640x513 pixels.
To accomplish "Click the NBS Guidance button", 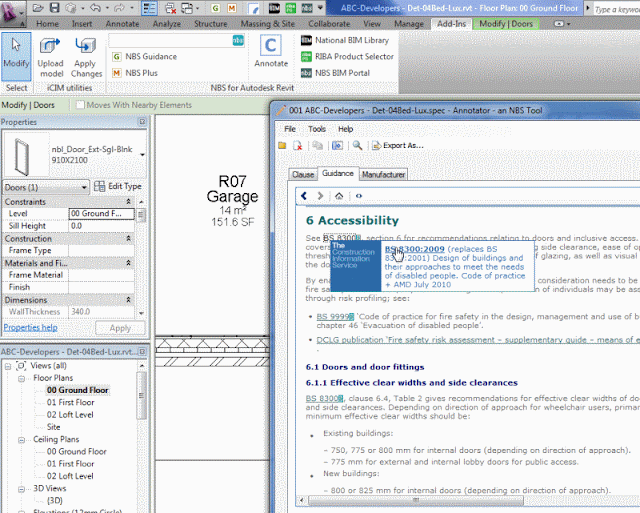I will (145, 57).
